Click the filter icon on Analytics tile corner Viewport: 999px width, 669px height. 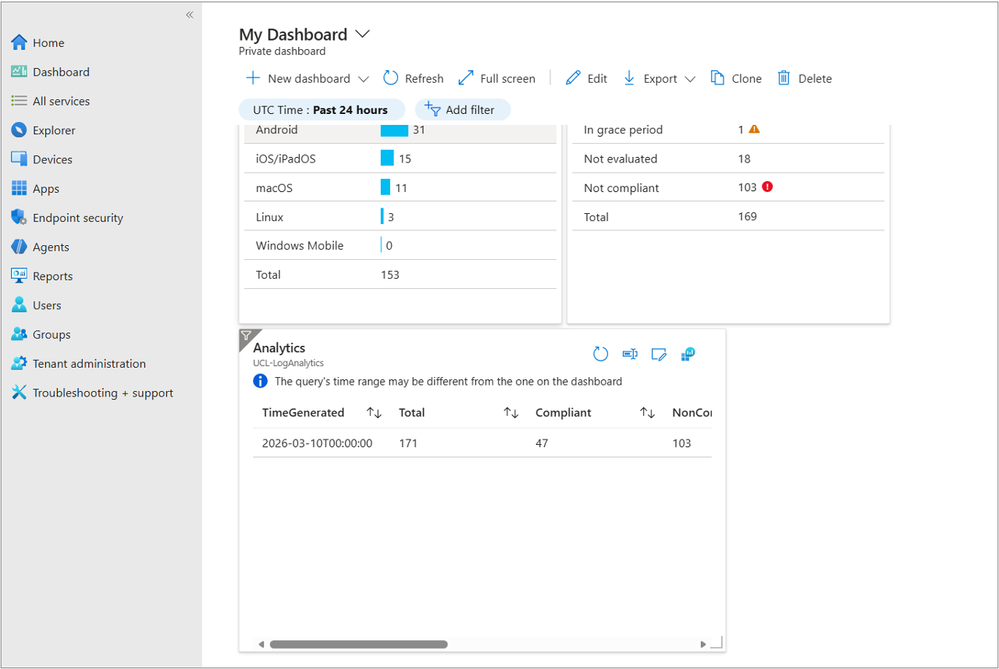[x=246, y=337]
